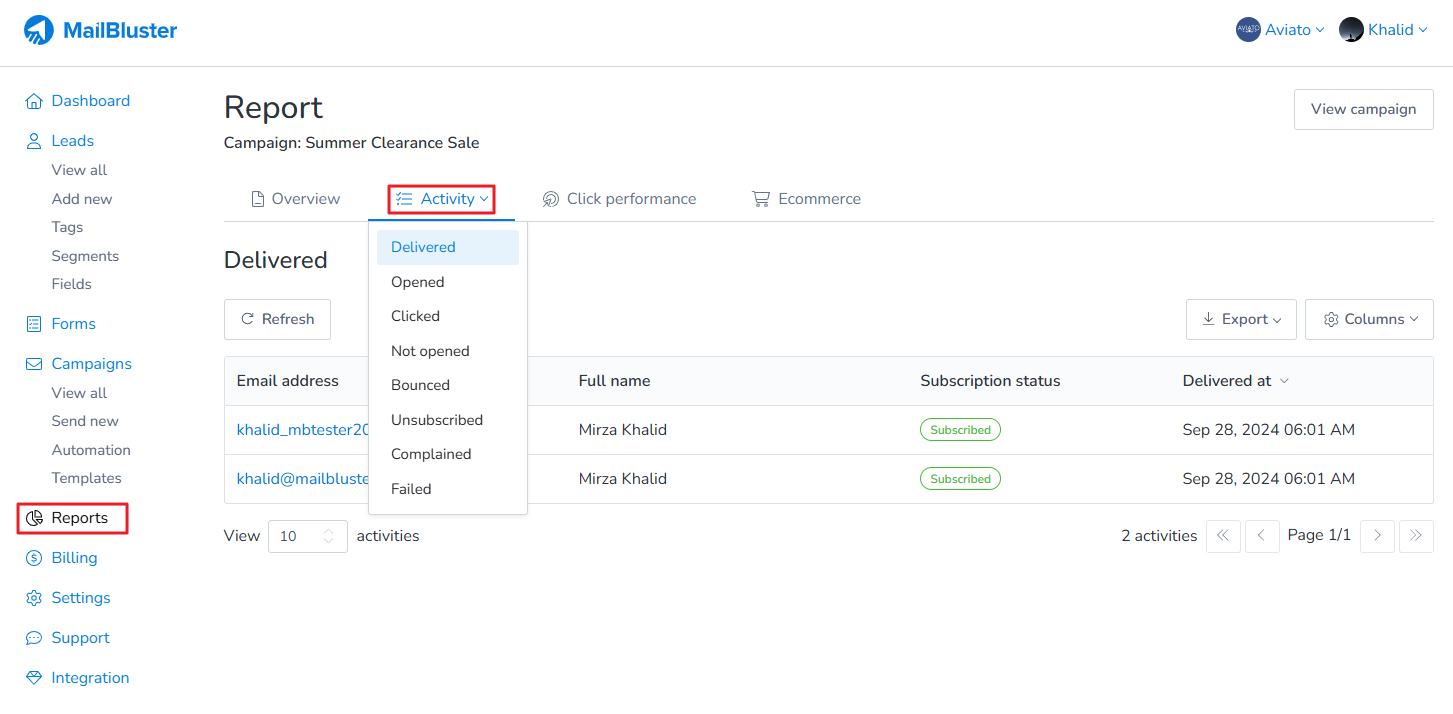The width and height of the screenshot is (1453, 714).
Task: Click the Forms icon in sidebar
Action: [x=34, y=324]
